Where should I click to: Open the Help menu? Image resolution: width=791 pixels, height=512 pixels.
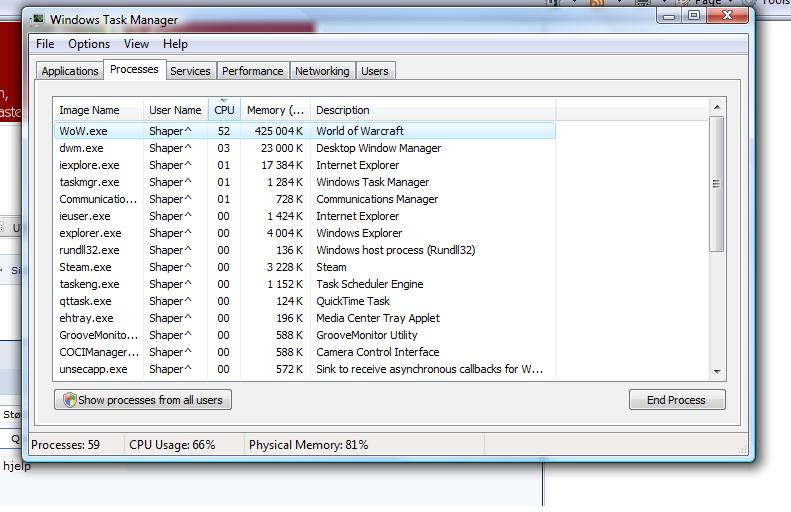coord(175,44)
